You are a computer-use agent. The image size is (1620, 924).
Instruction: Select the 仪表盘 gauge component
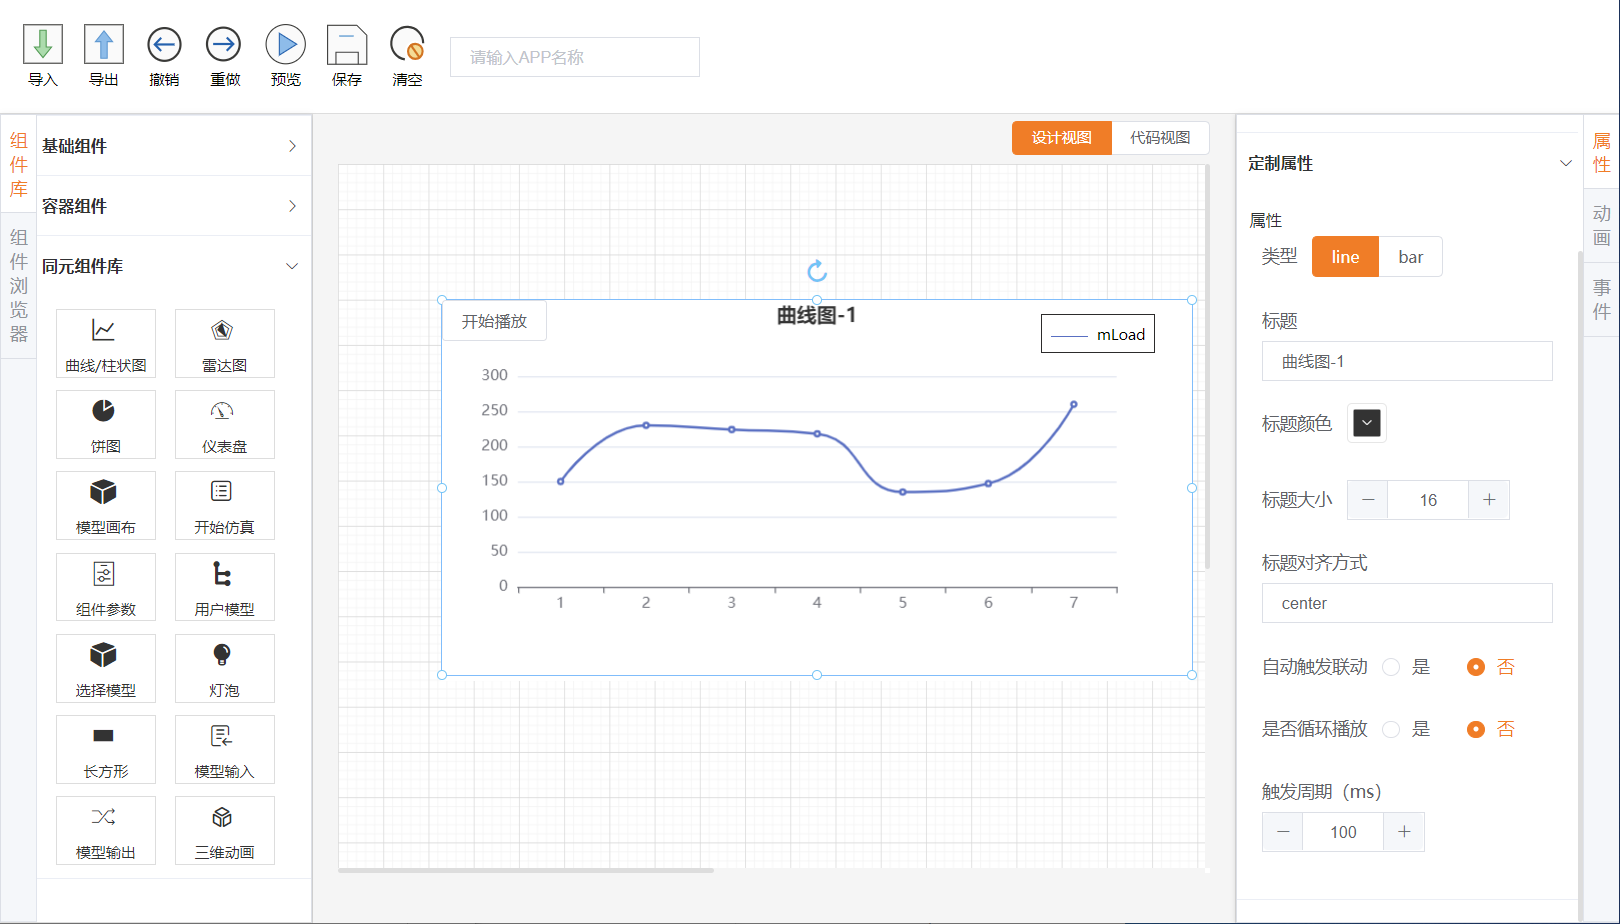click(x=225, y=424)
